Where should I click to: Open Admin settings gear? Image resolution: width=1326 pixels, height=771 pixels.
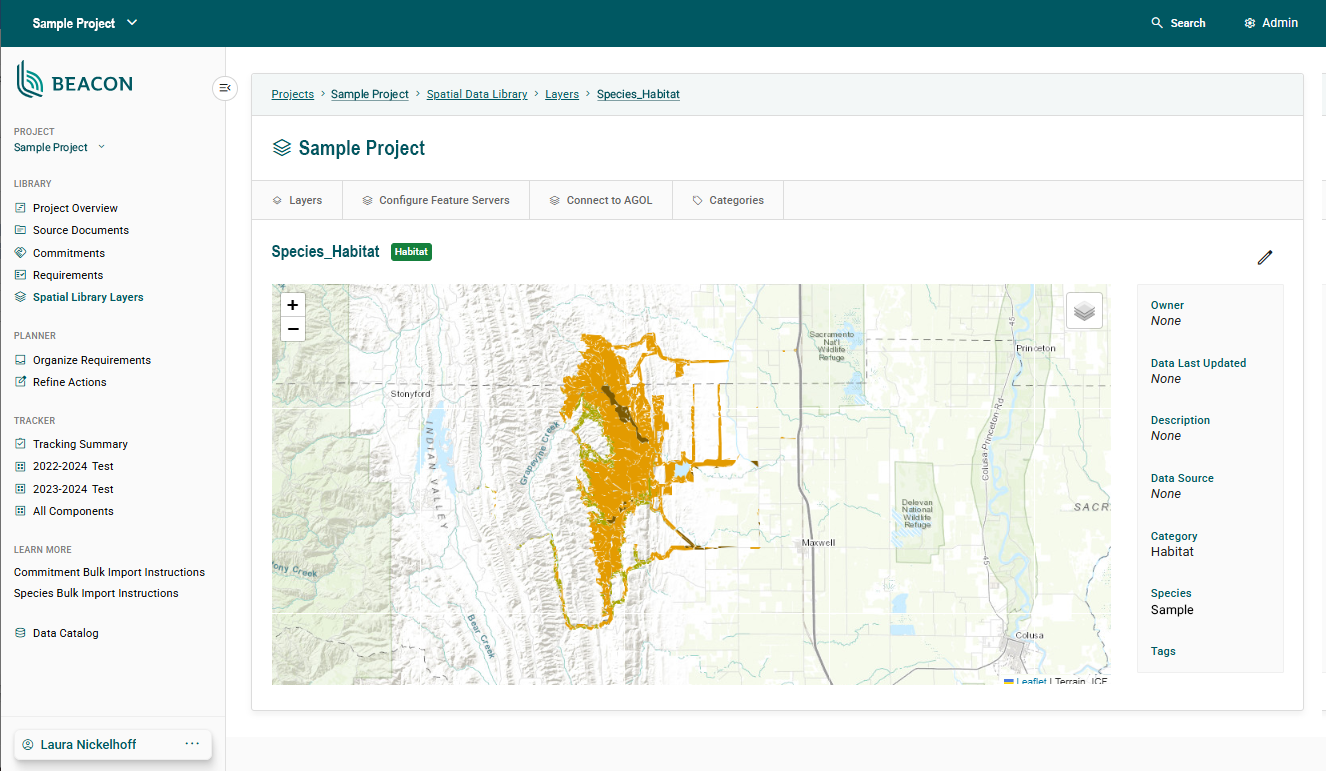pos(1249,23)
